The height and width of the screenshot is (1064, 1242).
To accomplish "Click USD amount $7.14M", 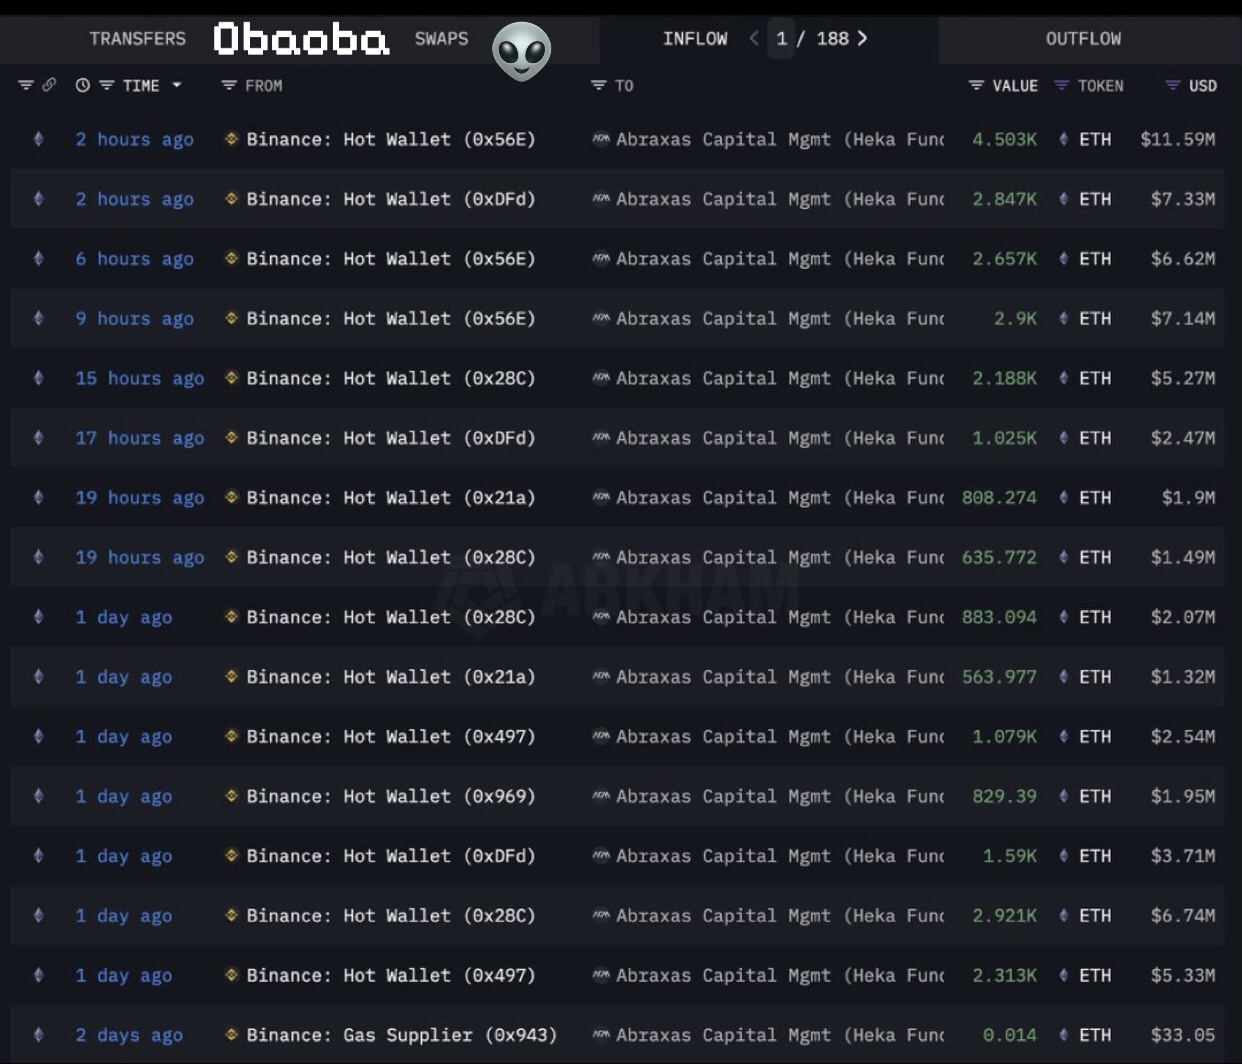I will 1183,319.
